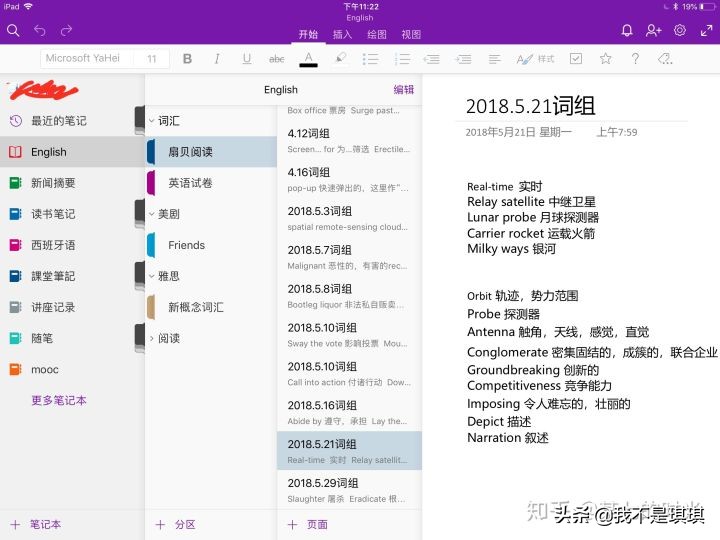Decrease the paragraph indent
Screen dimensions: 720x540
pos(432,59)
